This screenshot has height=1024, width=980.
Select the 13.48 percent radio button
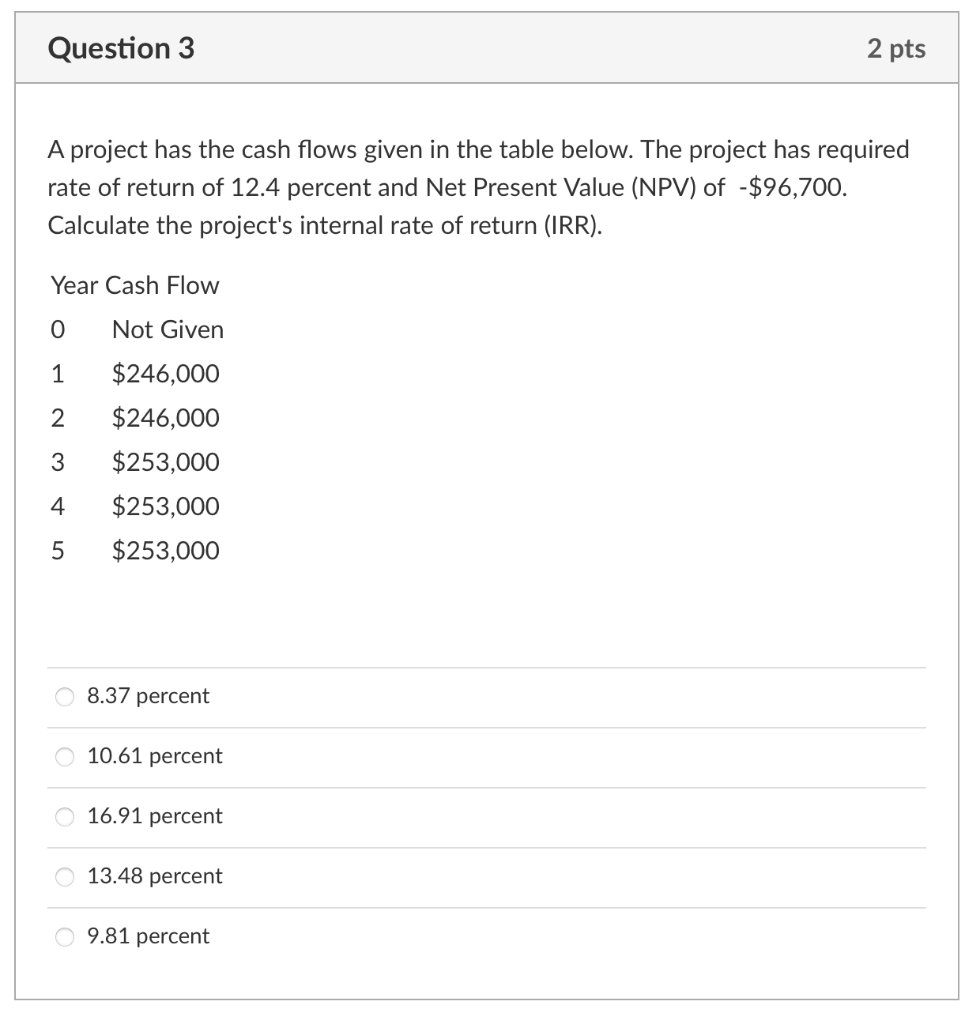point(64,876)
